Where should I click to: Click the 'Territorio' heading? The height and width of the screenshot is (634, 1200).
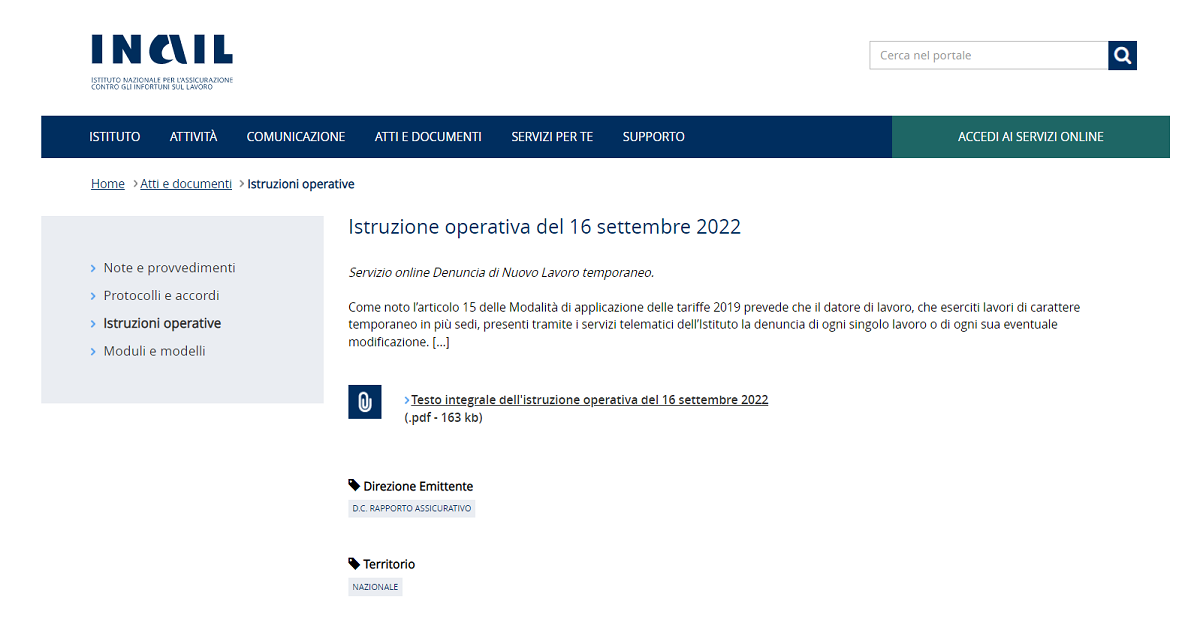point(389,564)
